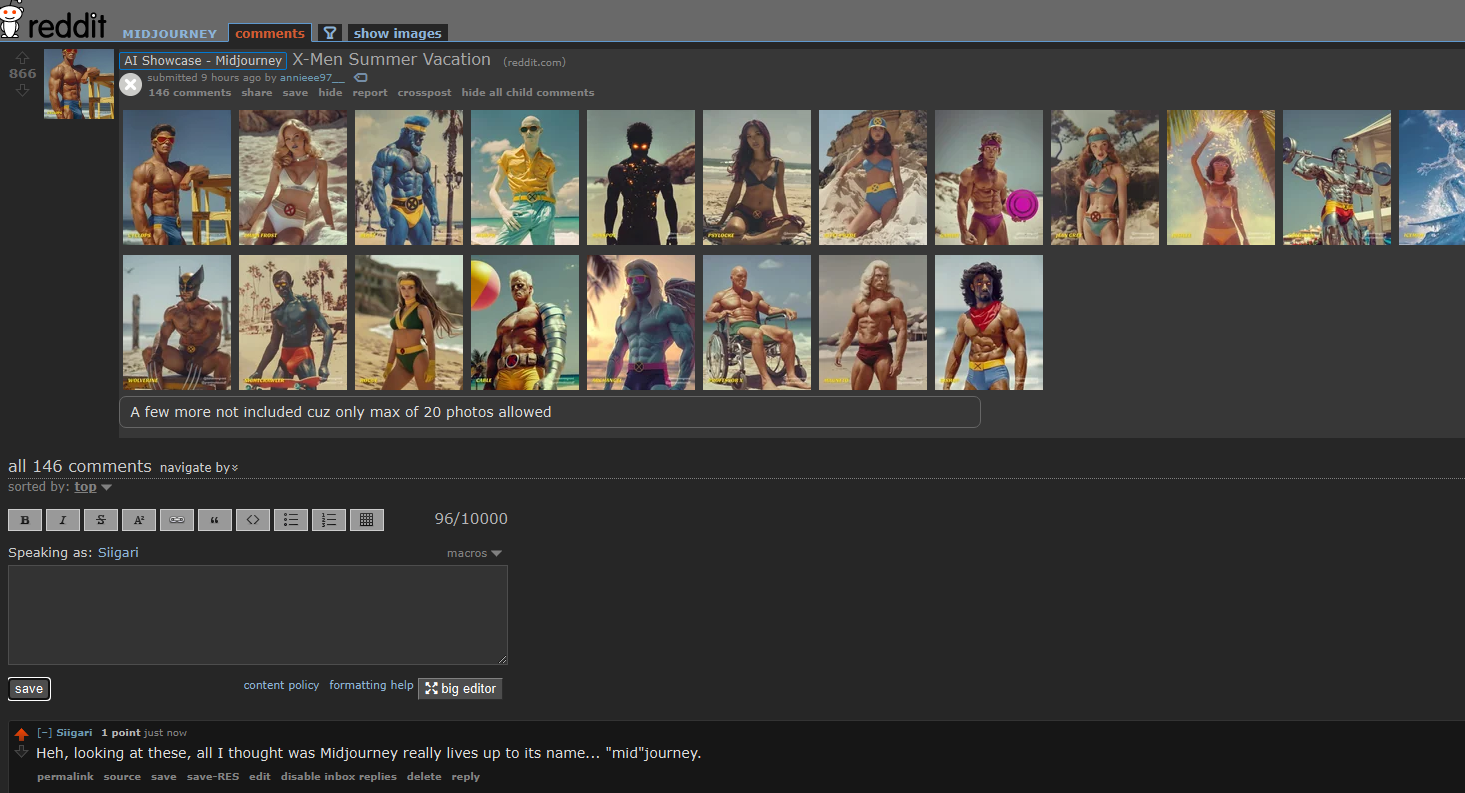Open the Wolverine beach image thumbnail
The height and width of the screenshot is (793, 1465).
(x=177, y=322)
